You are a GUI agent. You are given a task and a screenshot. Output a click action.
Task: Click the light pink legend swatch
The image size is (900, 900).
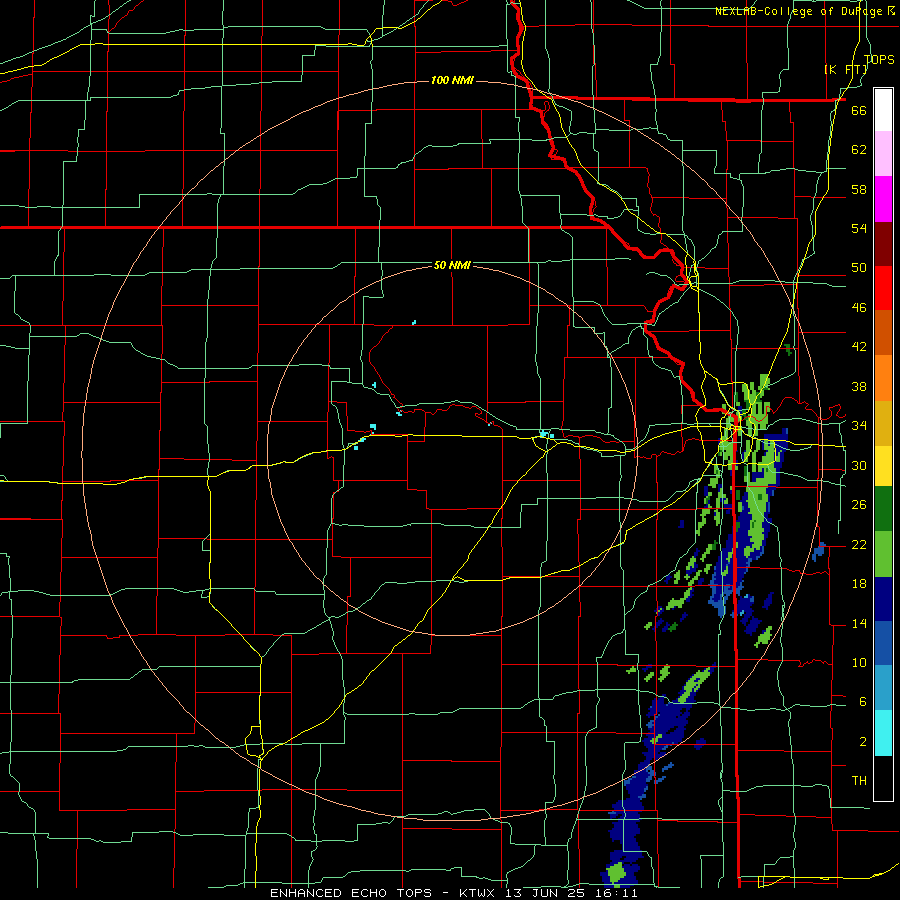(883, 154)
